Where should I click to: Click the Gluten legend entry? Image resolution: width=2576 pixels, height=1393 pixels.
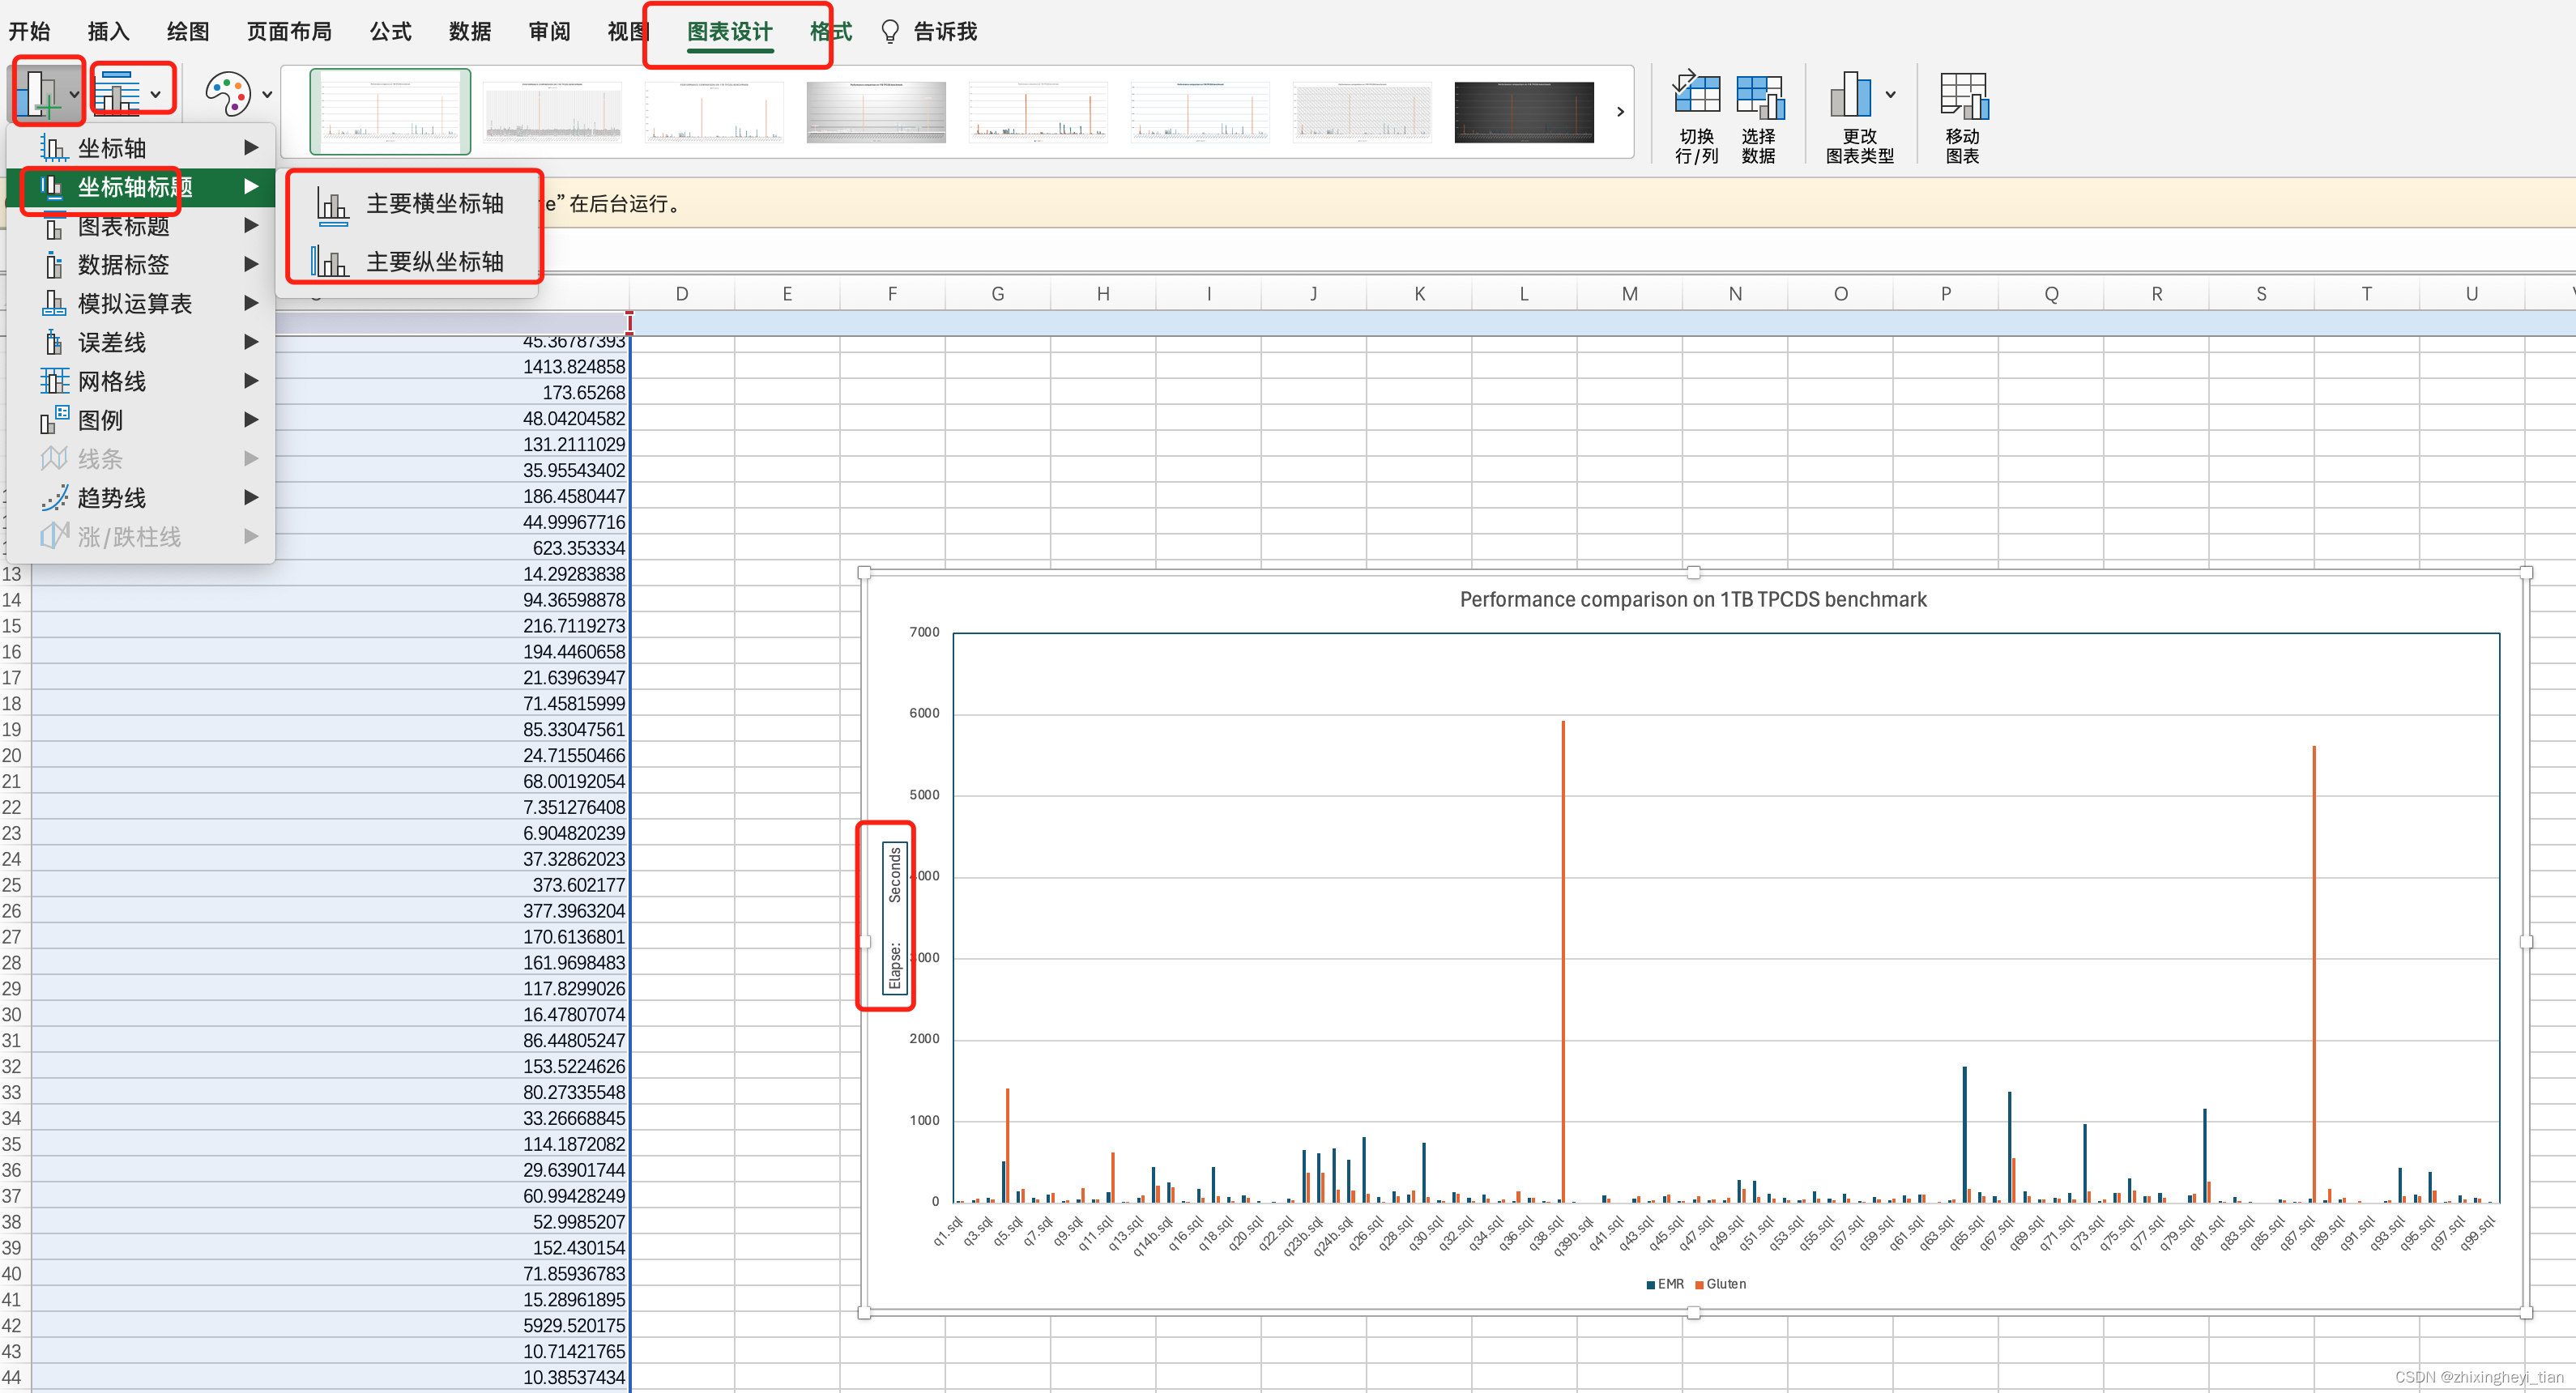point(1721,1284)
